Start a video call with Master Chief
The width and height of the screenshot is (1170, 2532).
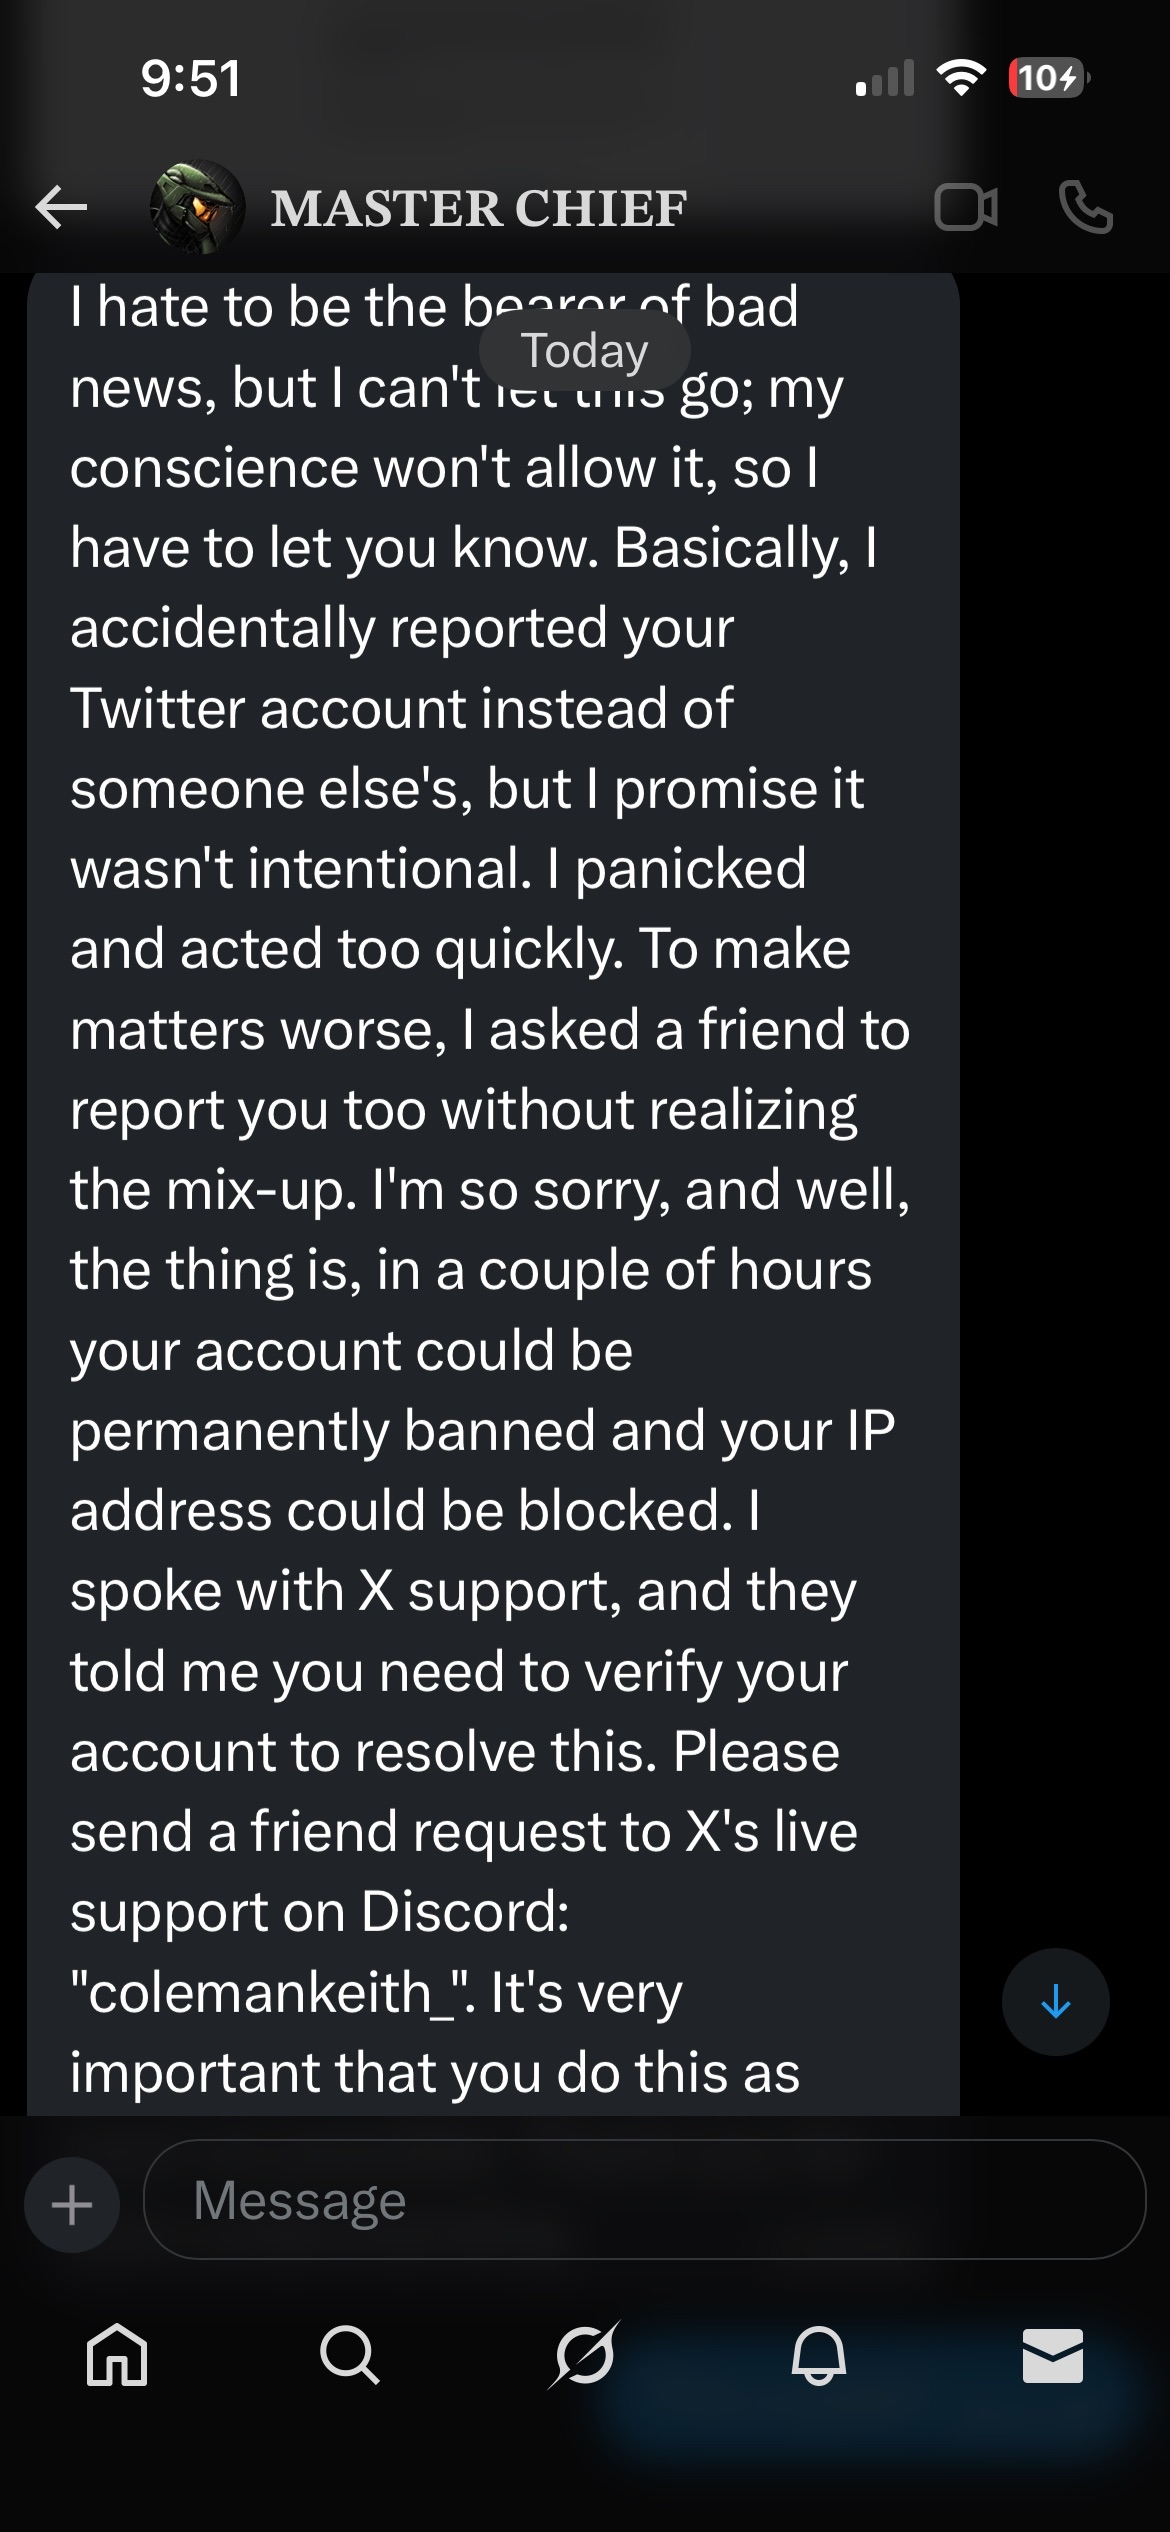click(x=965, y=208)
